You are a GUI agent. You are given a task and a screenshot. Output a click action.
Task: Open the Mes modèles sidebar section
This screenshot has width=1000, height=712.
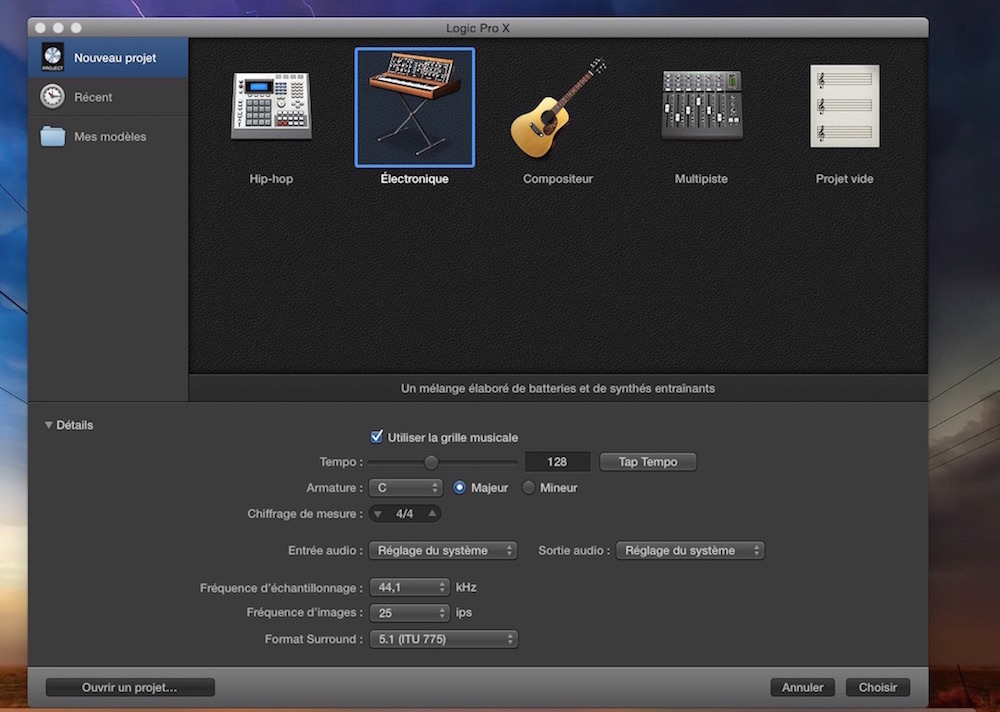point(108,136)
